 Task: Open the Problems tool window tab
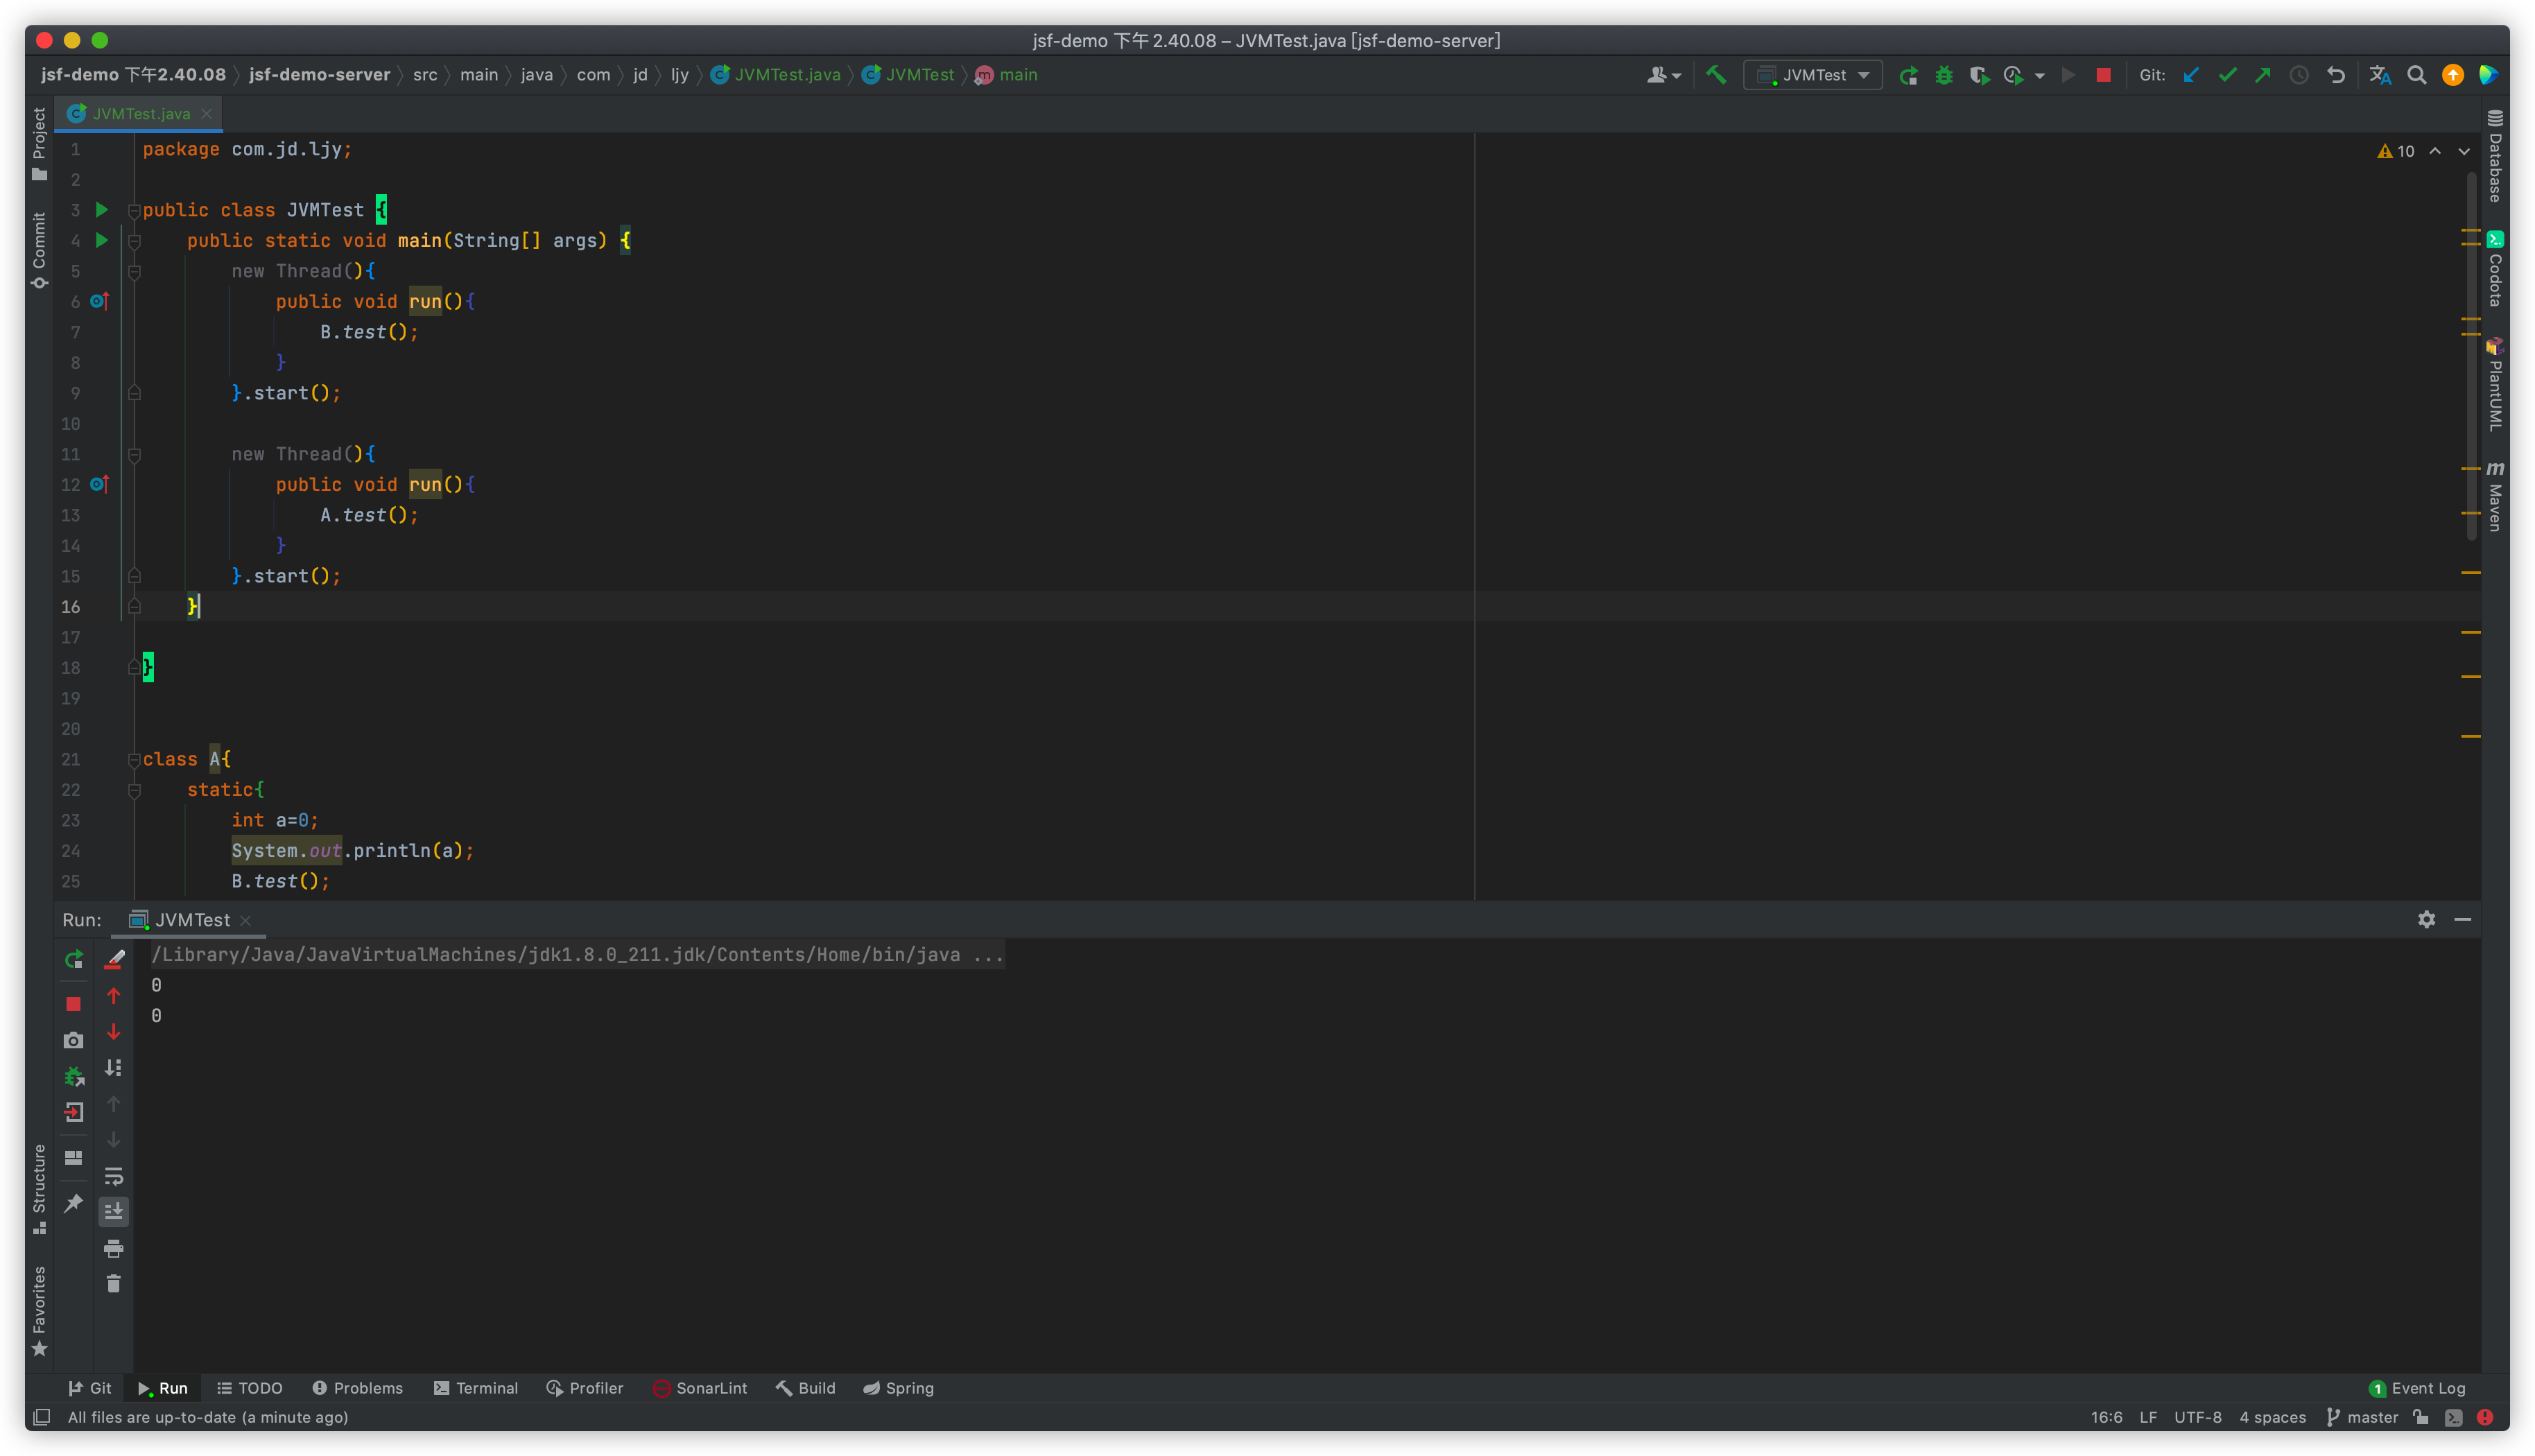358,1388
